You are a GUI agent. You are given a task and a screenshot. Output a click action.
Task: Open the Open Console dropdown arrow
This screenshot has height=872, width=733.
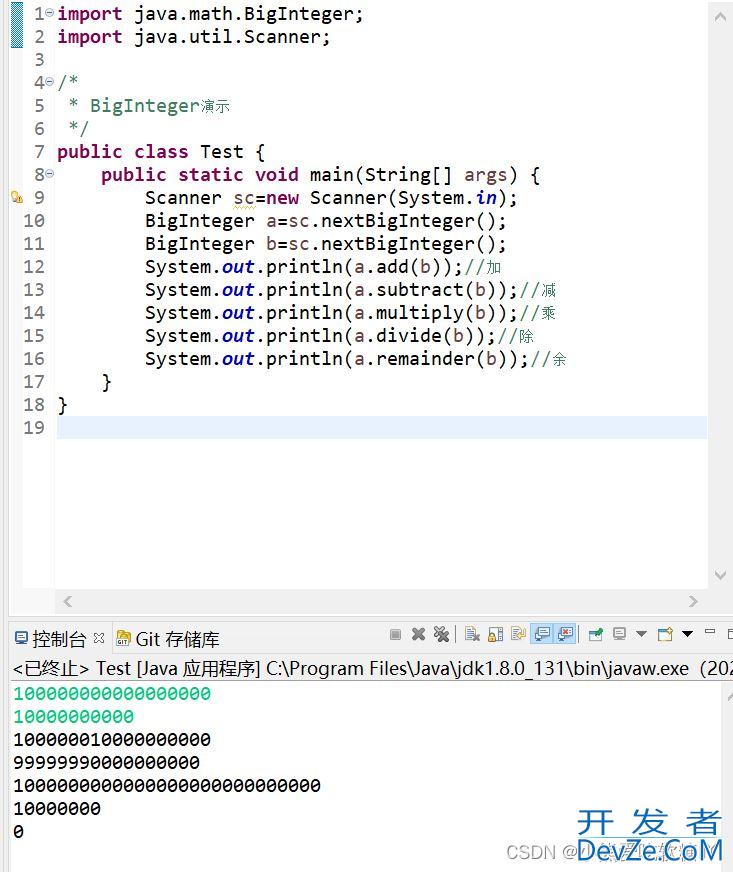point(687,634)
